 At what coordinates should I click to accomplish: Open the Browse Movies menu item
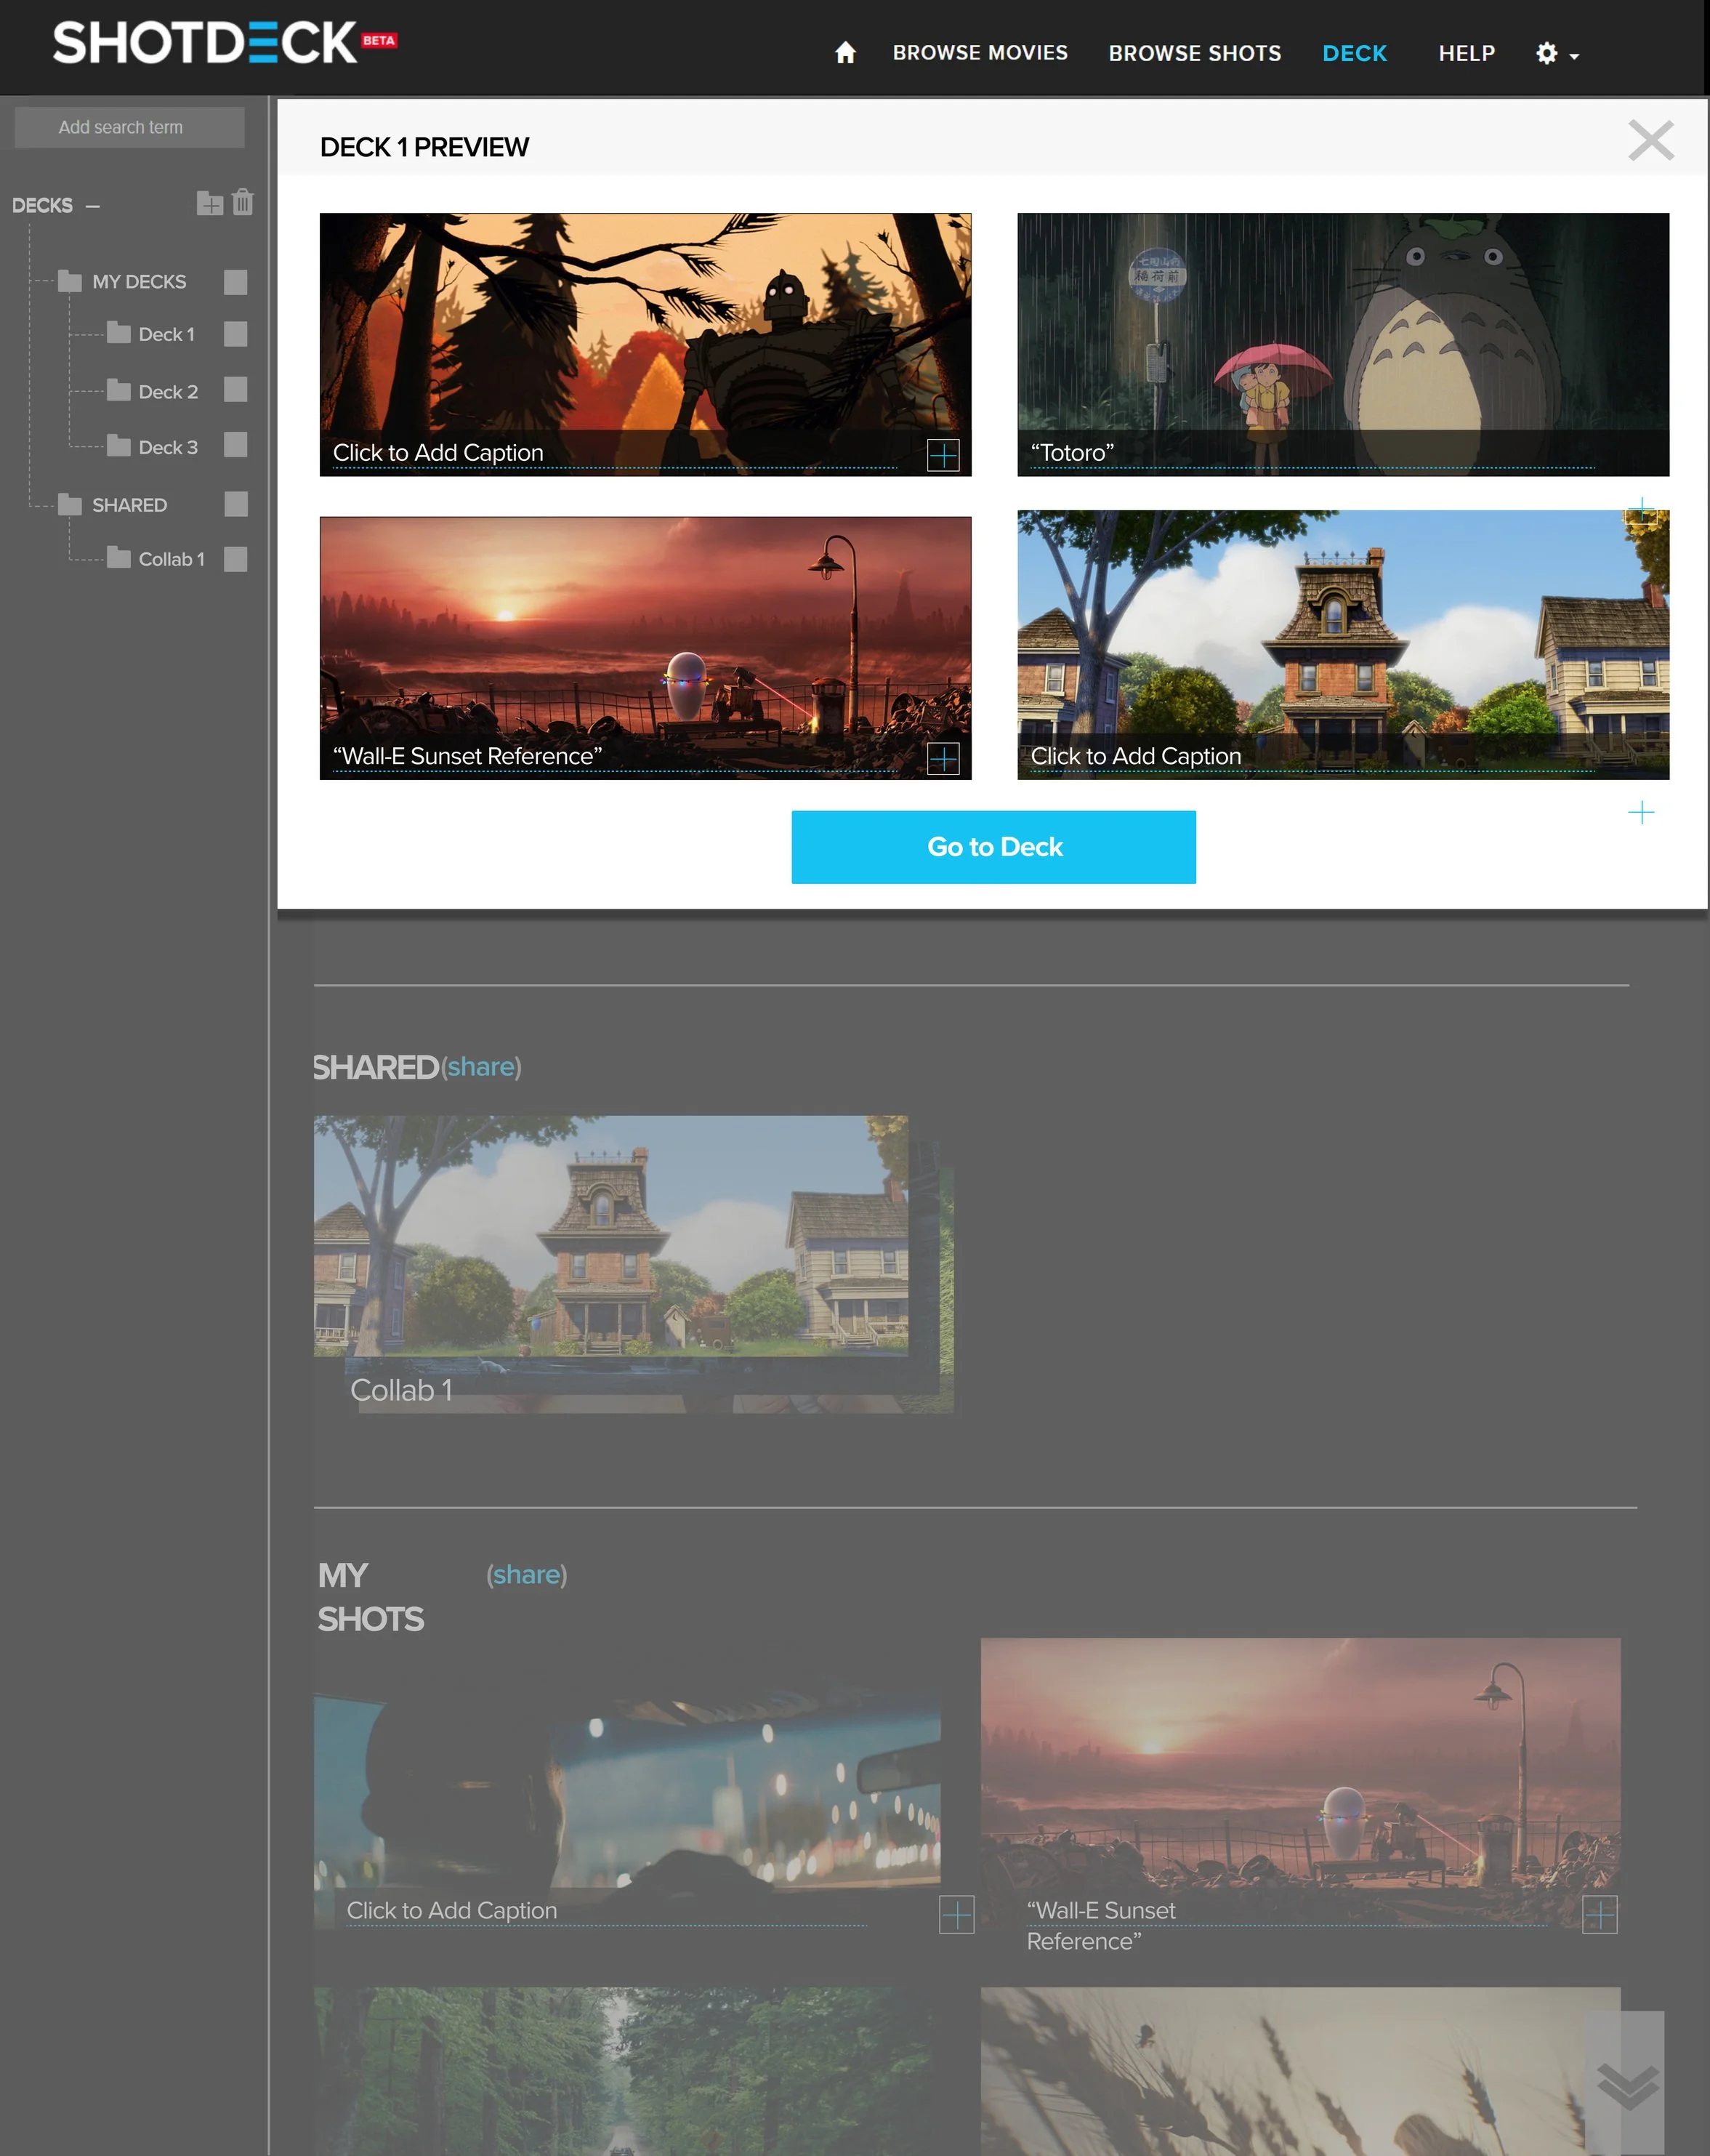[x=979, y=53]
